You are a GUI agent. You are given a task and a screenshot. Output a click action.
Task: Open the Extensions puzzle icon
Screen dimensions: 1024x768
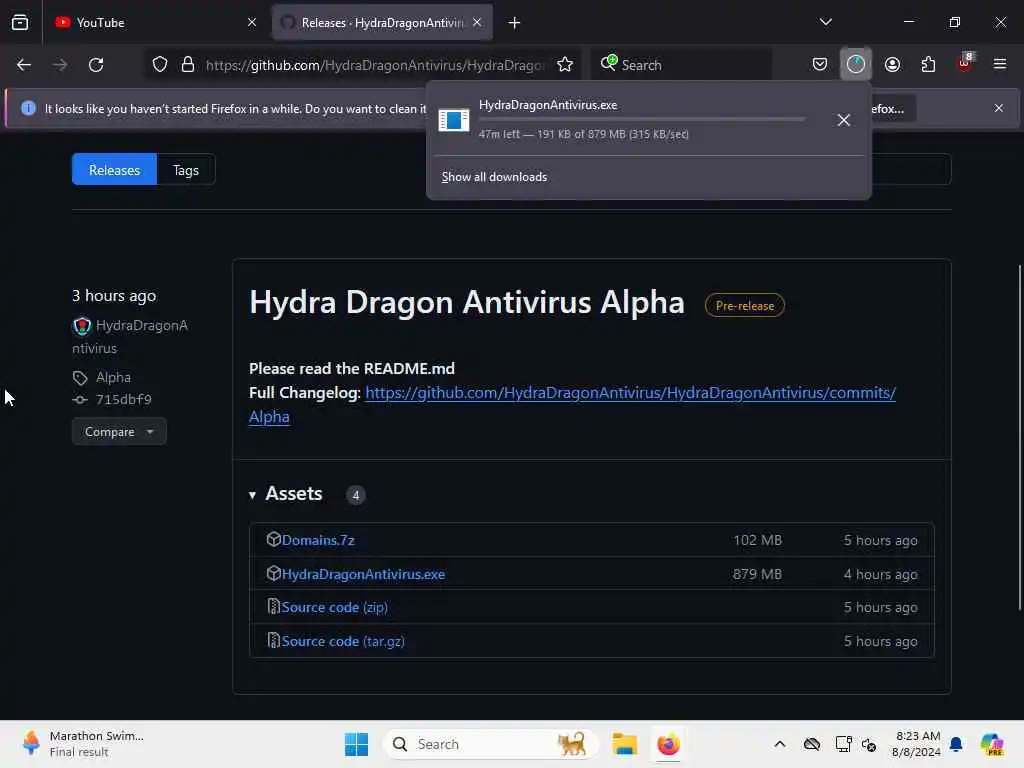click(x=928, y=64)
